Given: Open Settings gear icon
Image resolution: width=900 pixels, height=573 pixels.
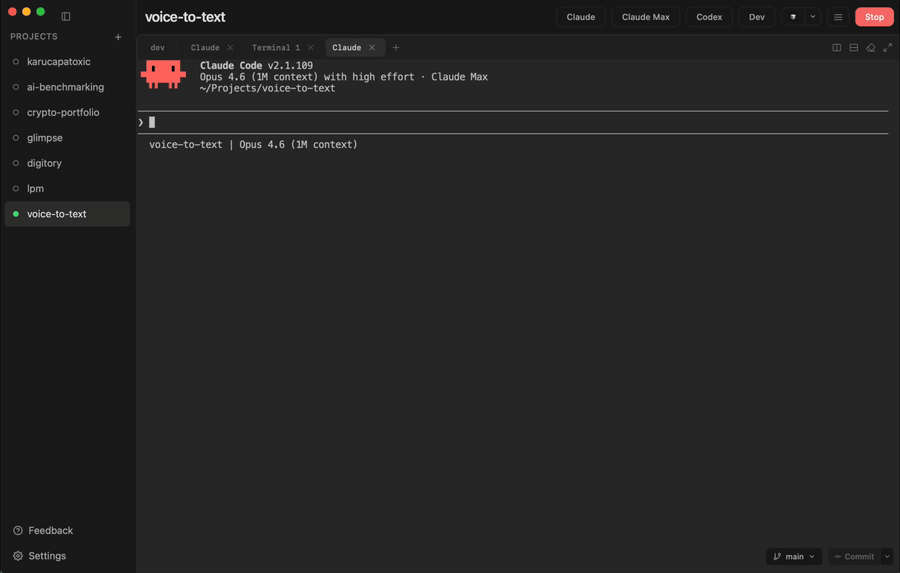Looking at the screenshot, I should coord(18,556).
